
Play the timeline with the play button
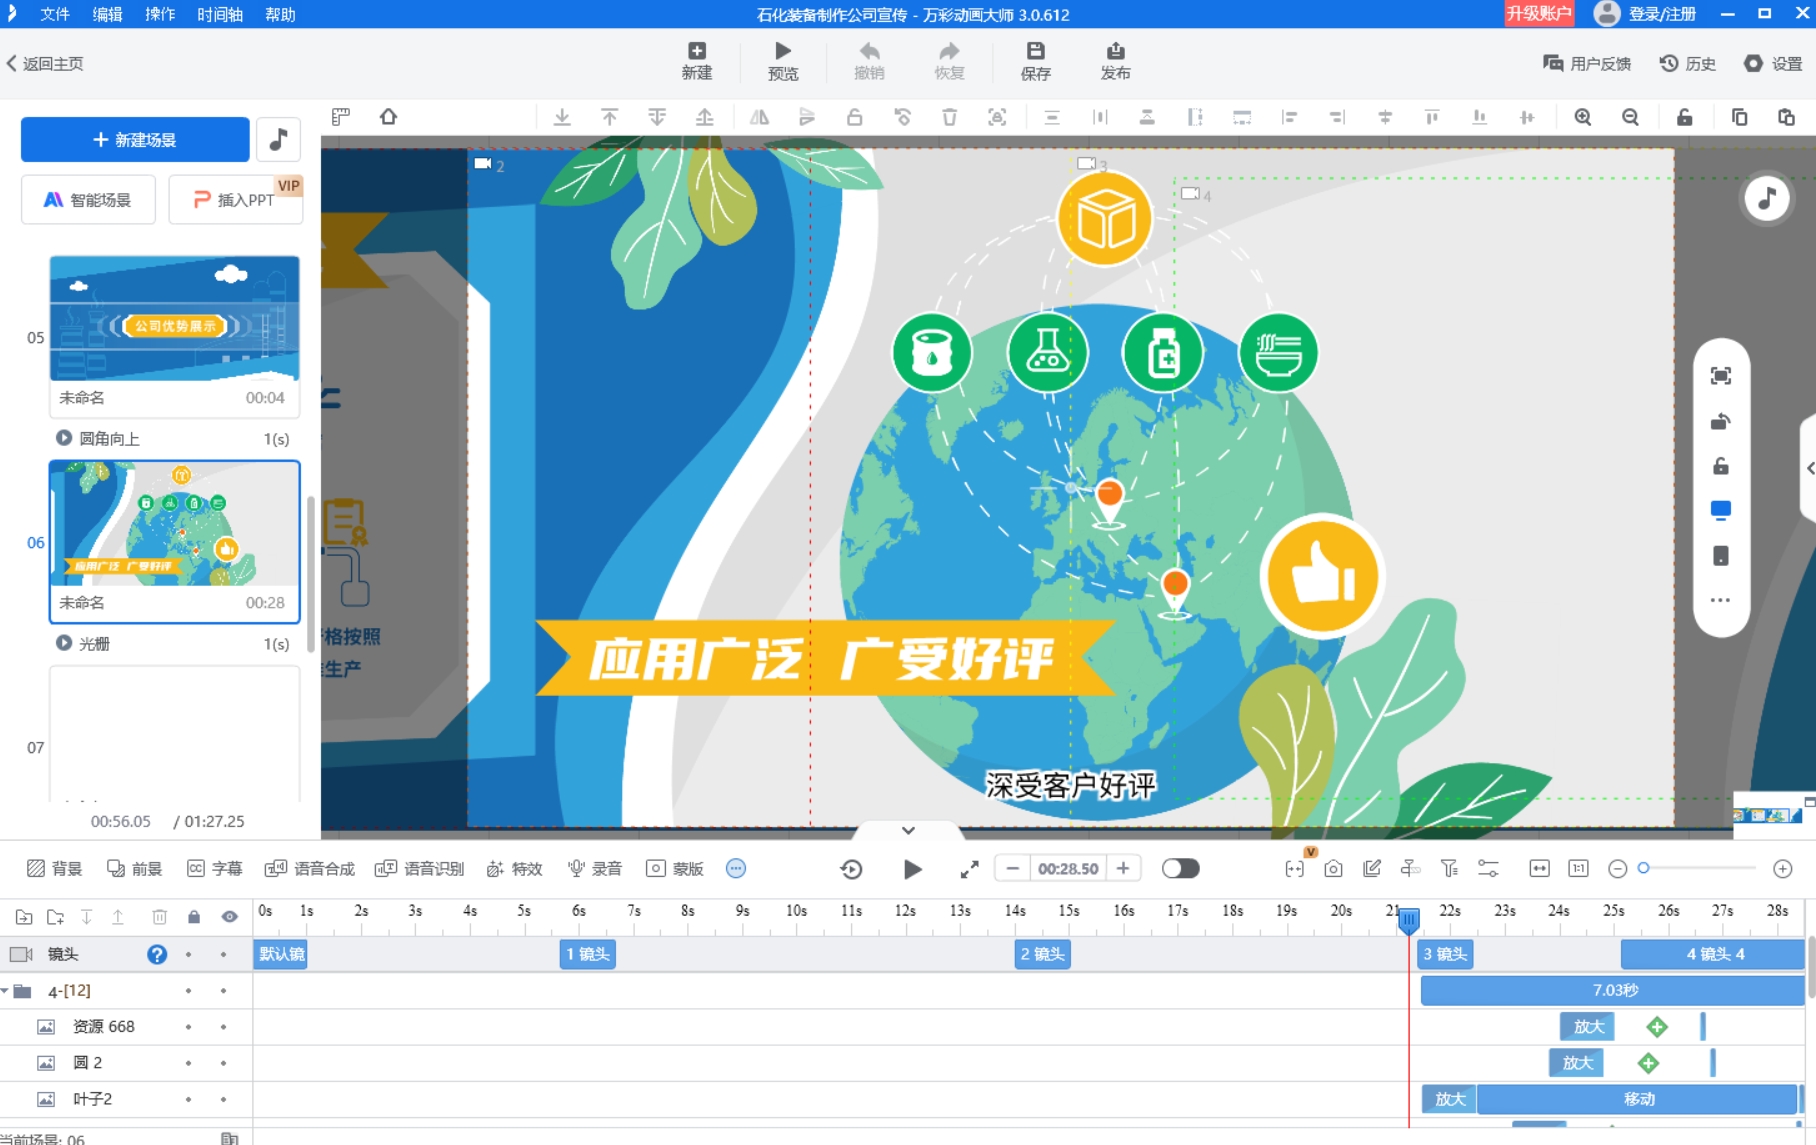[912, 869]
